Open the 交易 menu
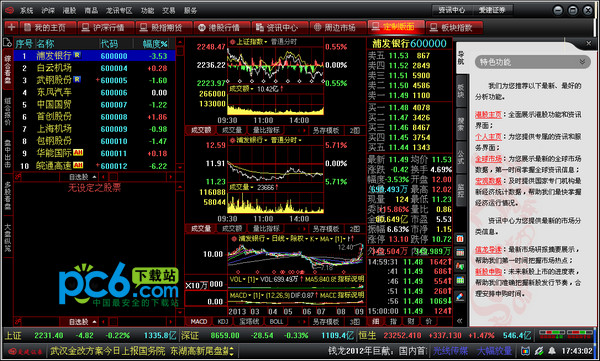Screen dimensions: 600x361 (168, 10)
